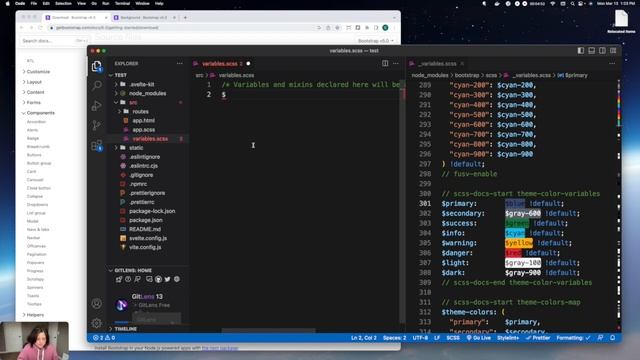This screenshot has width=640, height=360.
Task: Open Terminal menu in menu bar
Action: coord(122,3)
